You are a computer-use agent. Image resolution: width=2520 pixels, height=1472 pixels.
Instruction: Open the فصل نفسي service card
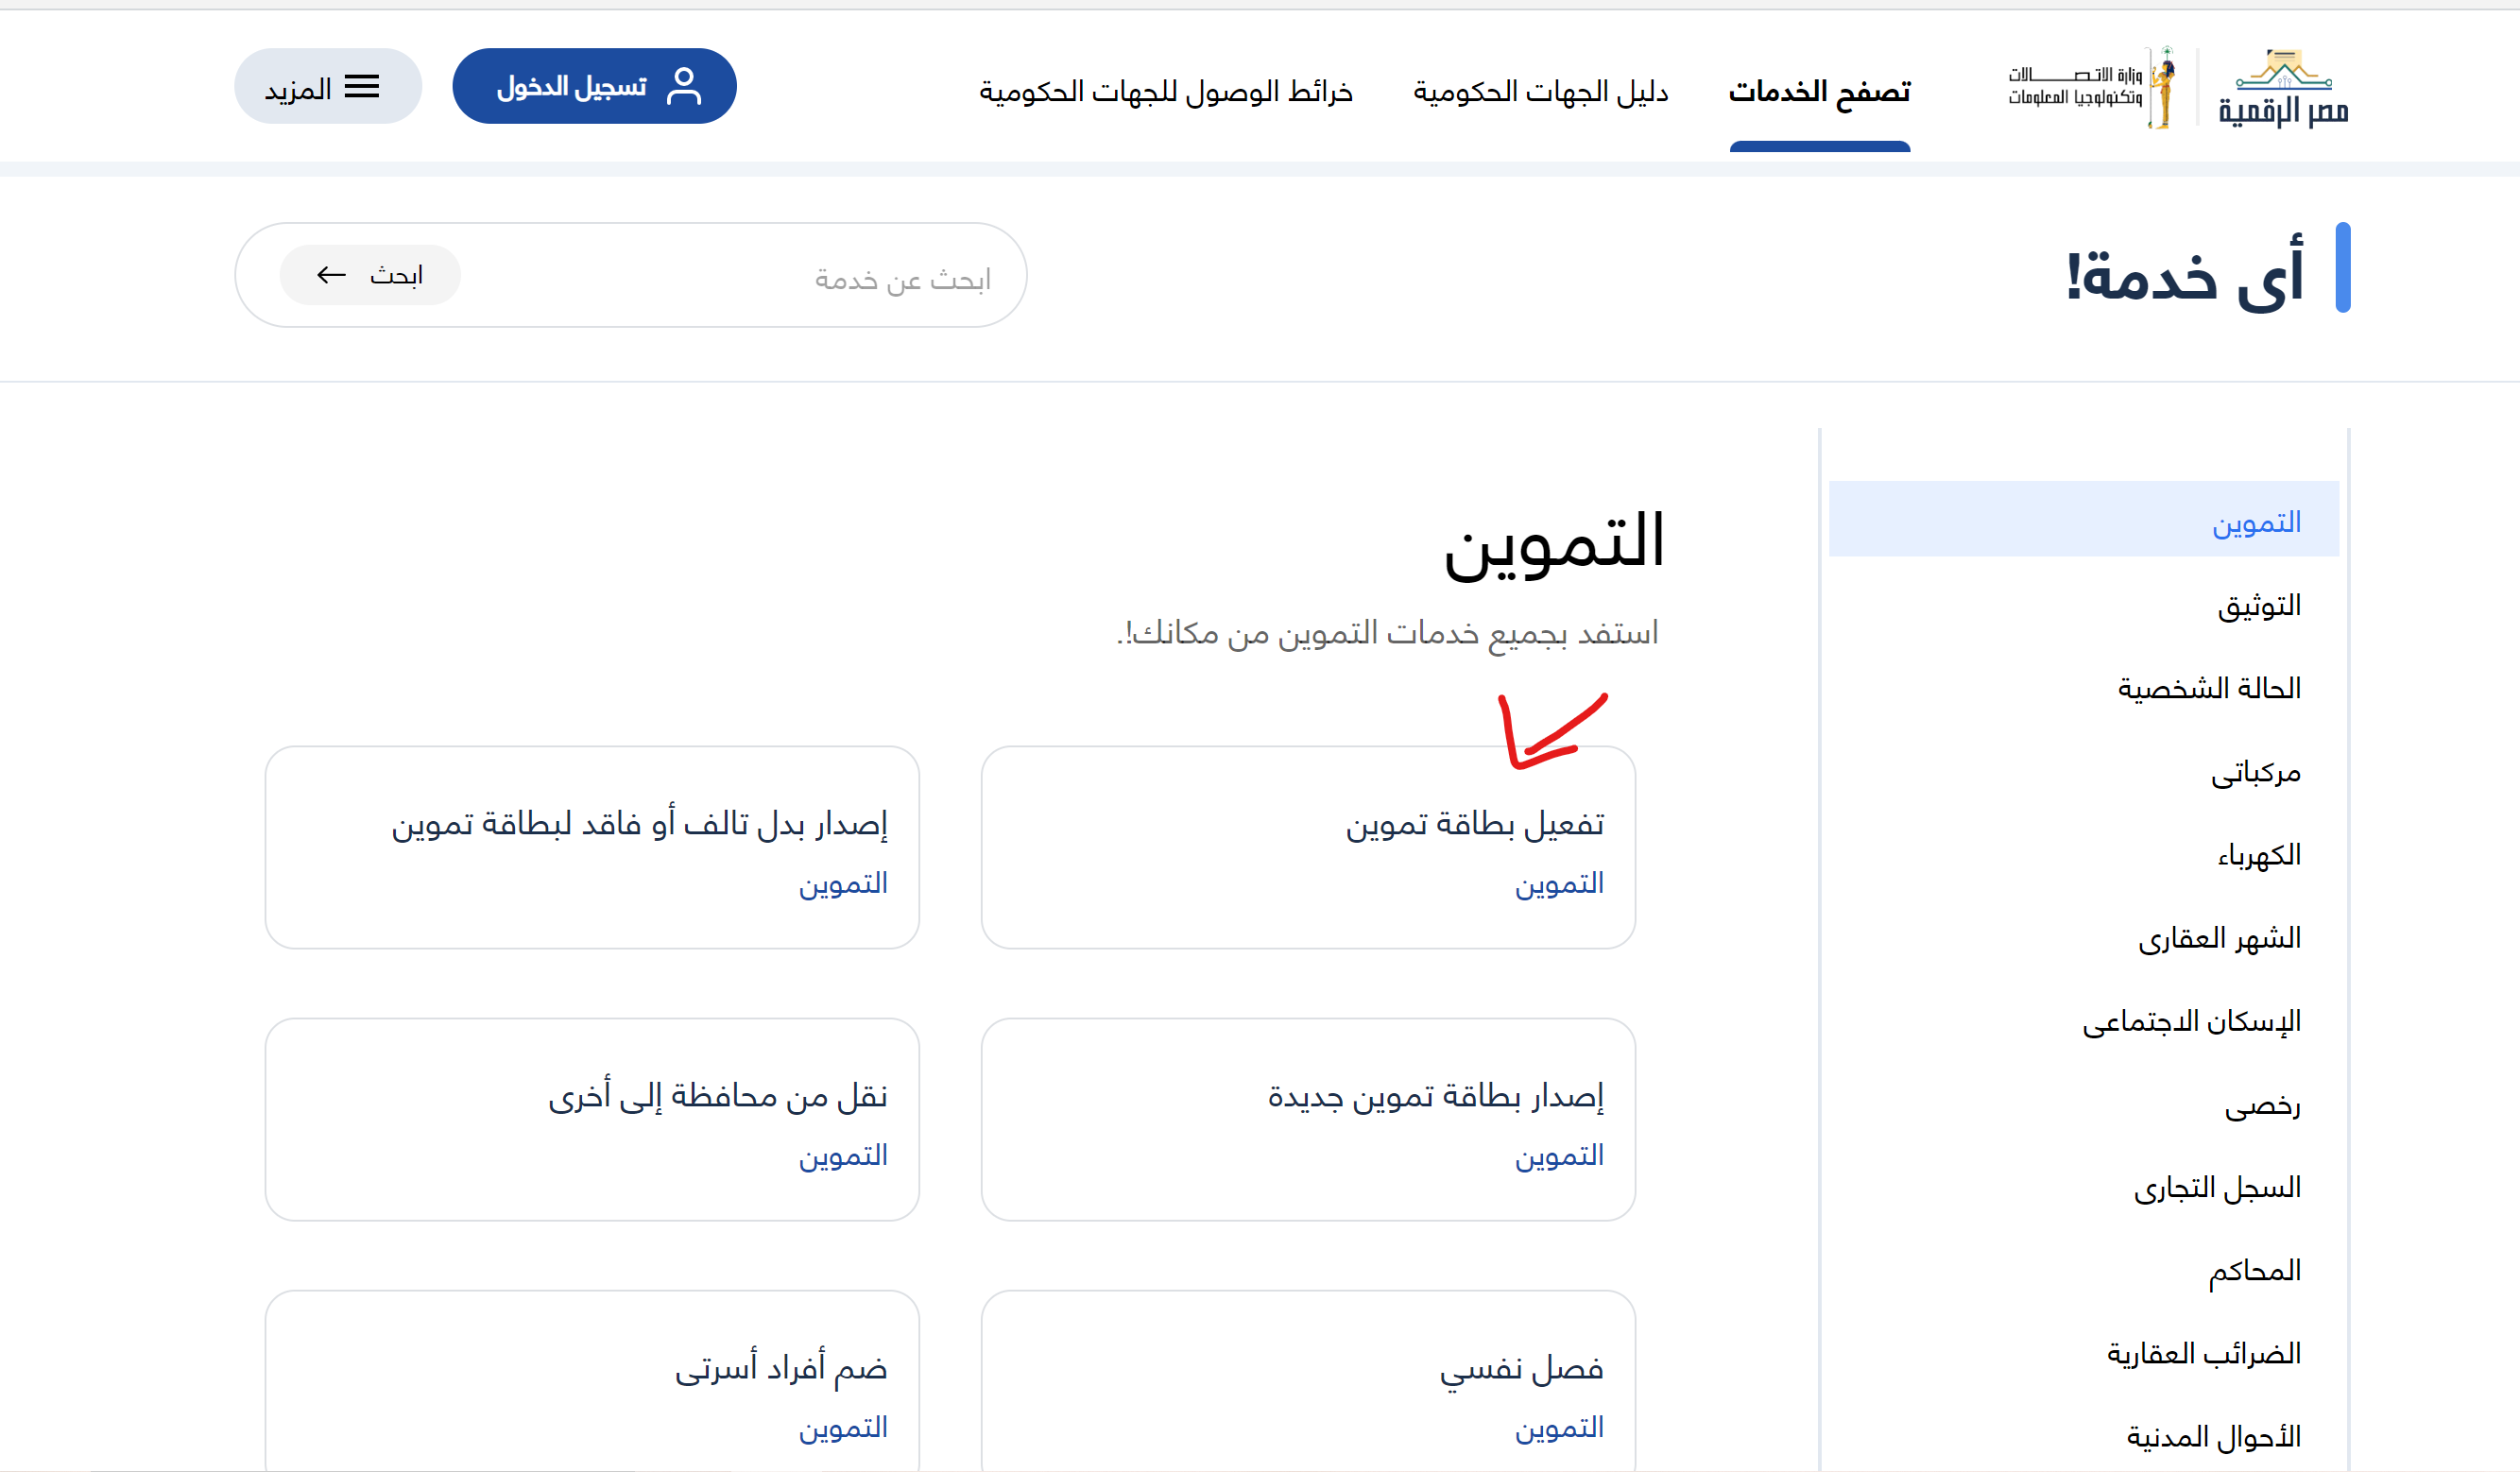(1308, 1381)
